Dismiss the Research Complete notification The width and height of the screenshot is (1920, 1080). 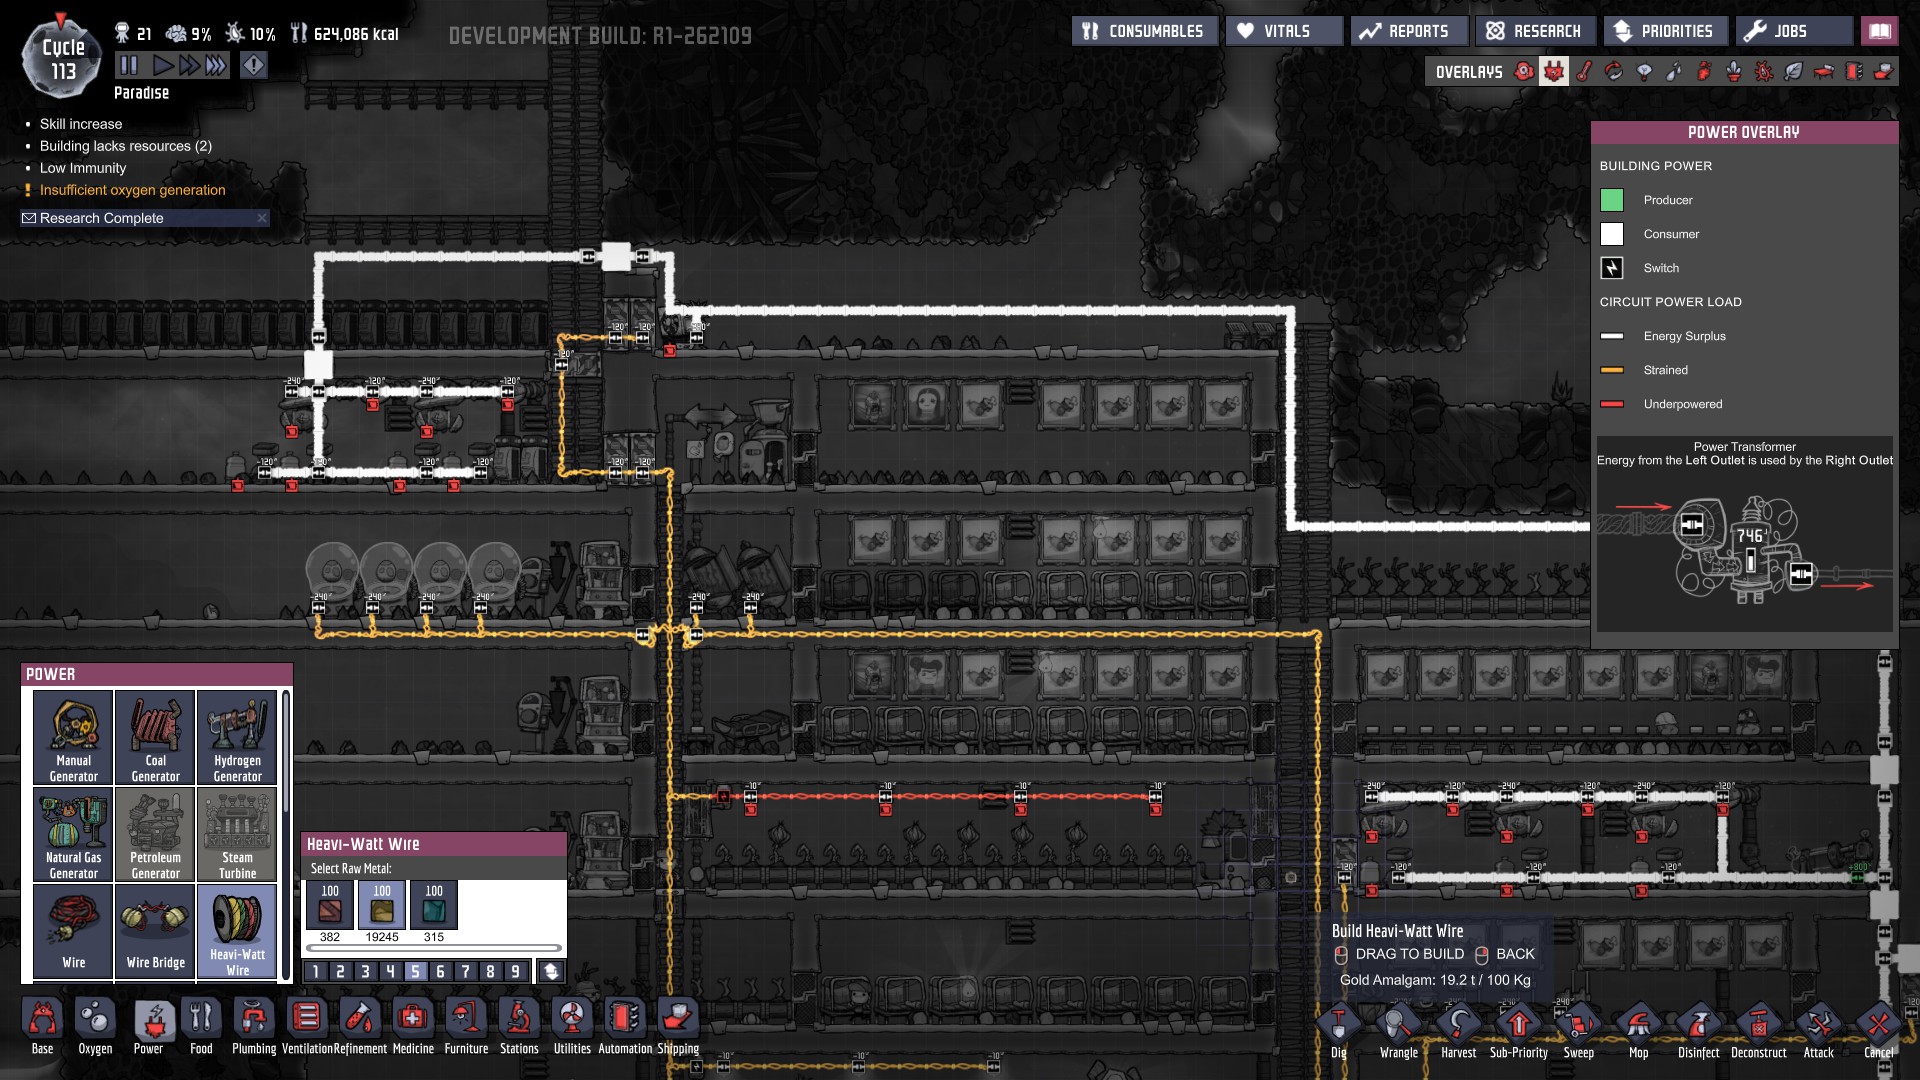[x=262, y=218]
